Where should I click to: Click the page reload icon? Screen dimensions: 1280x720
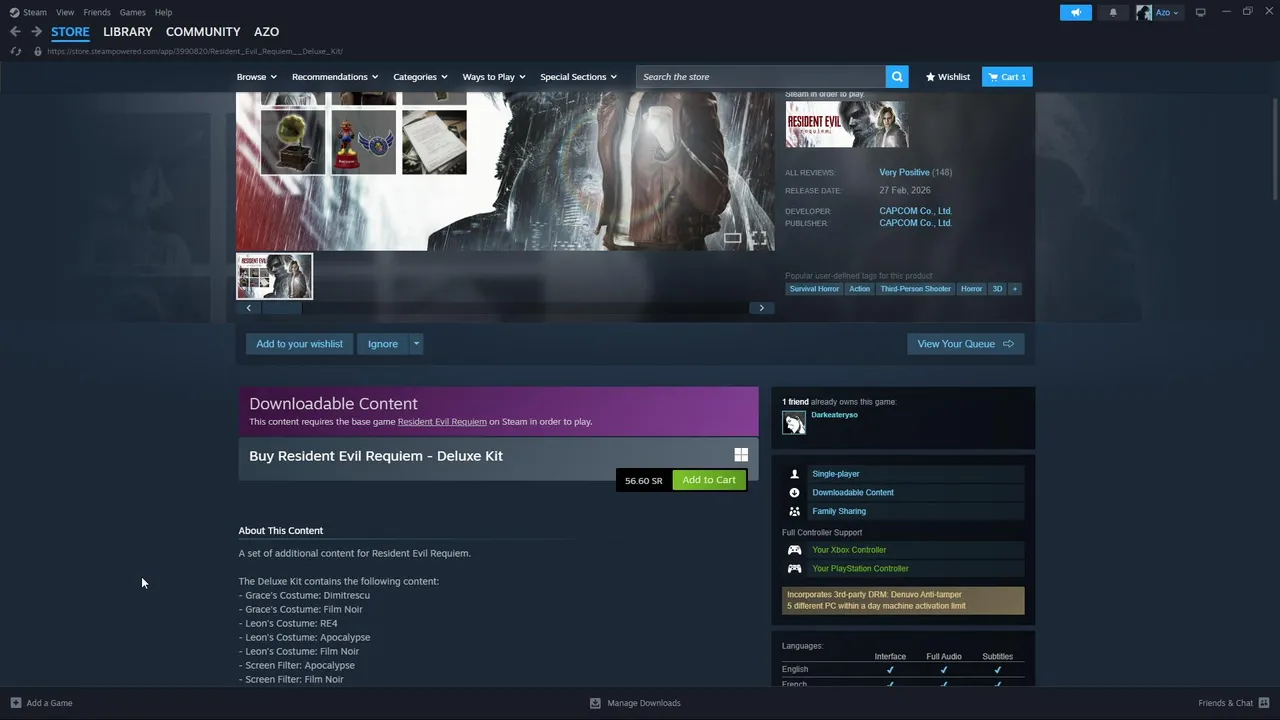coord(16,51)
